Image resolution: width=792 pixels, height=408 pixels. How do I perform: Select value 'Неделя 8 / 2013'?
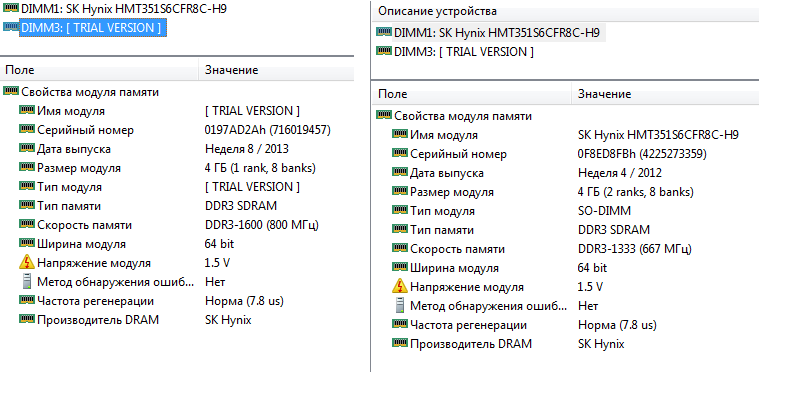246,149
